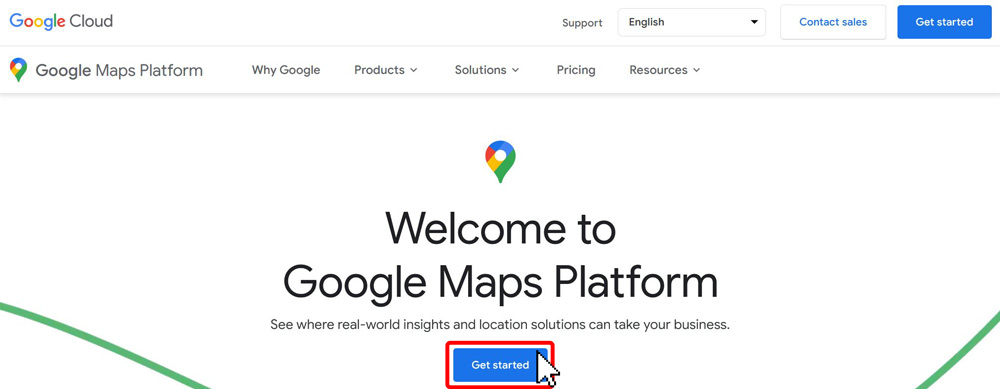Expand the Products menu
Screen dimensions: 1000x389
pos(386,70)
